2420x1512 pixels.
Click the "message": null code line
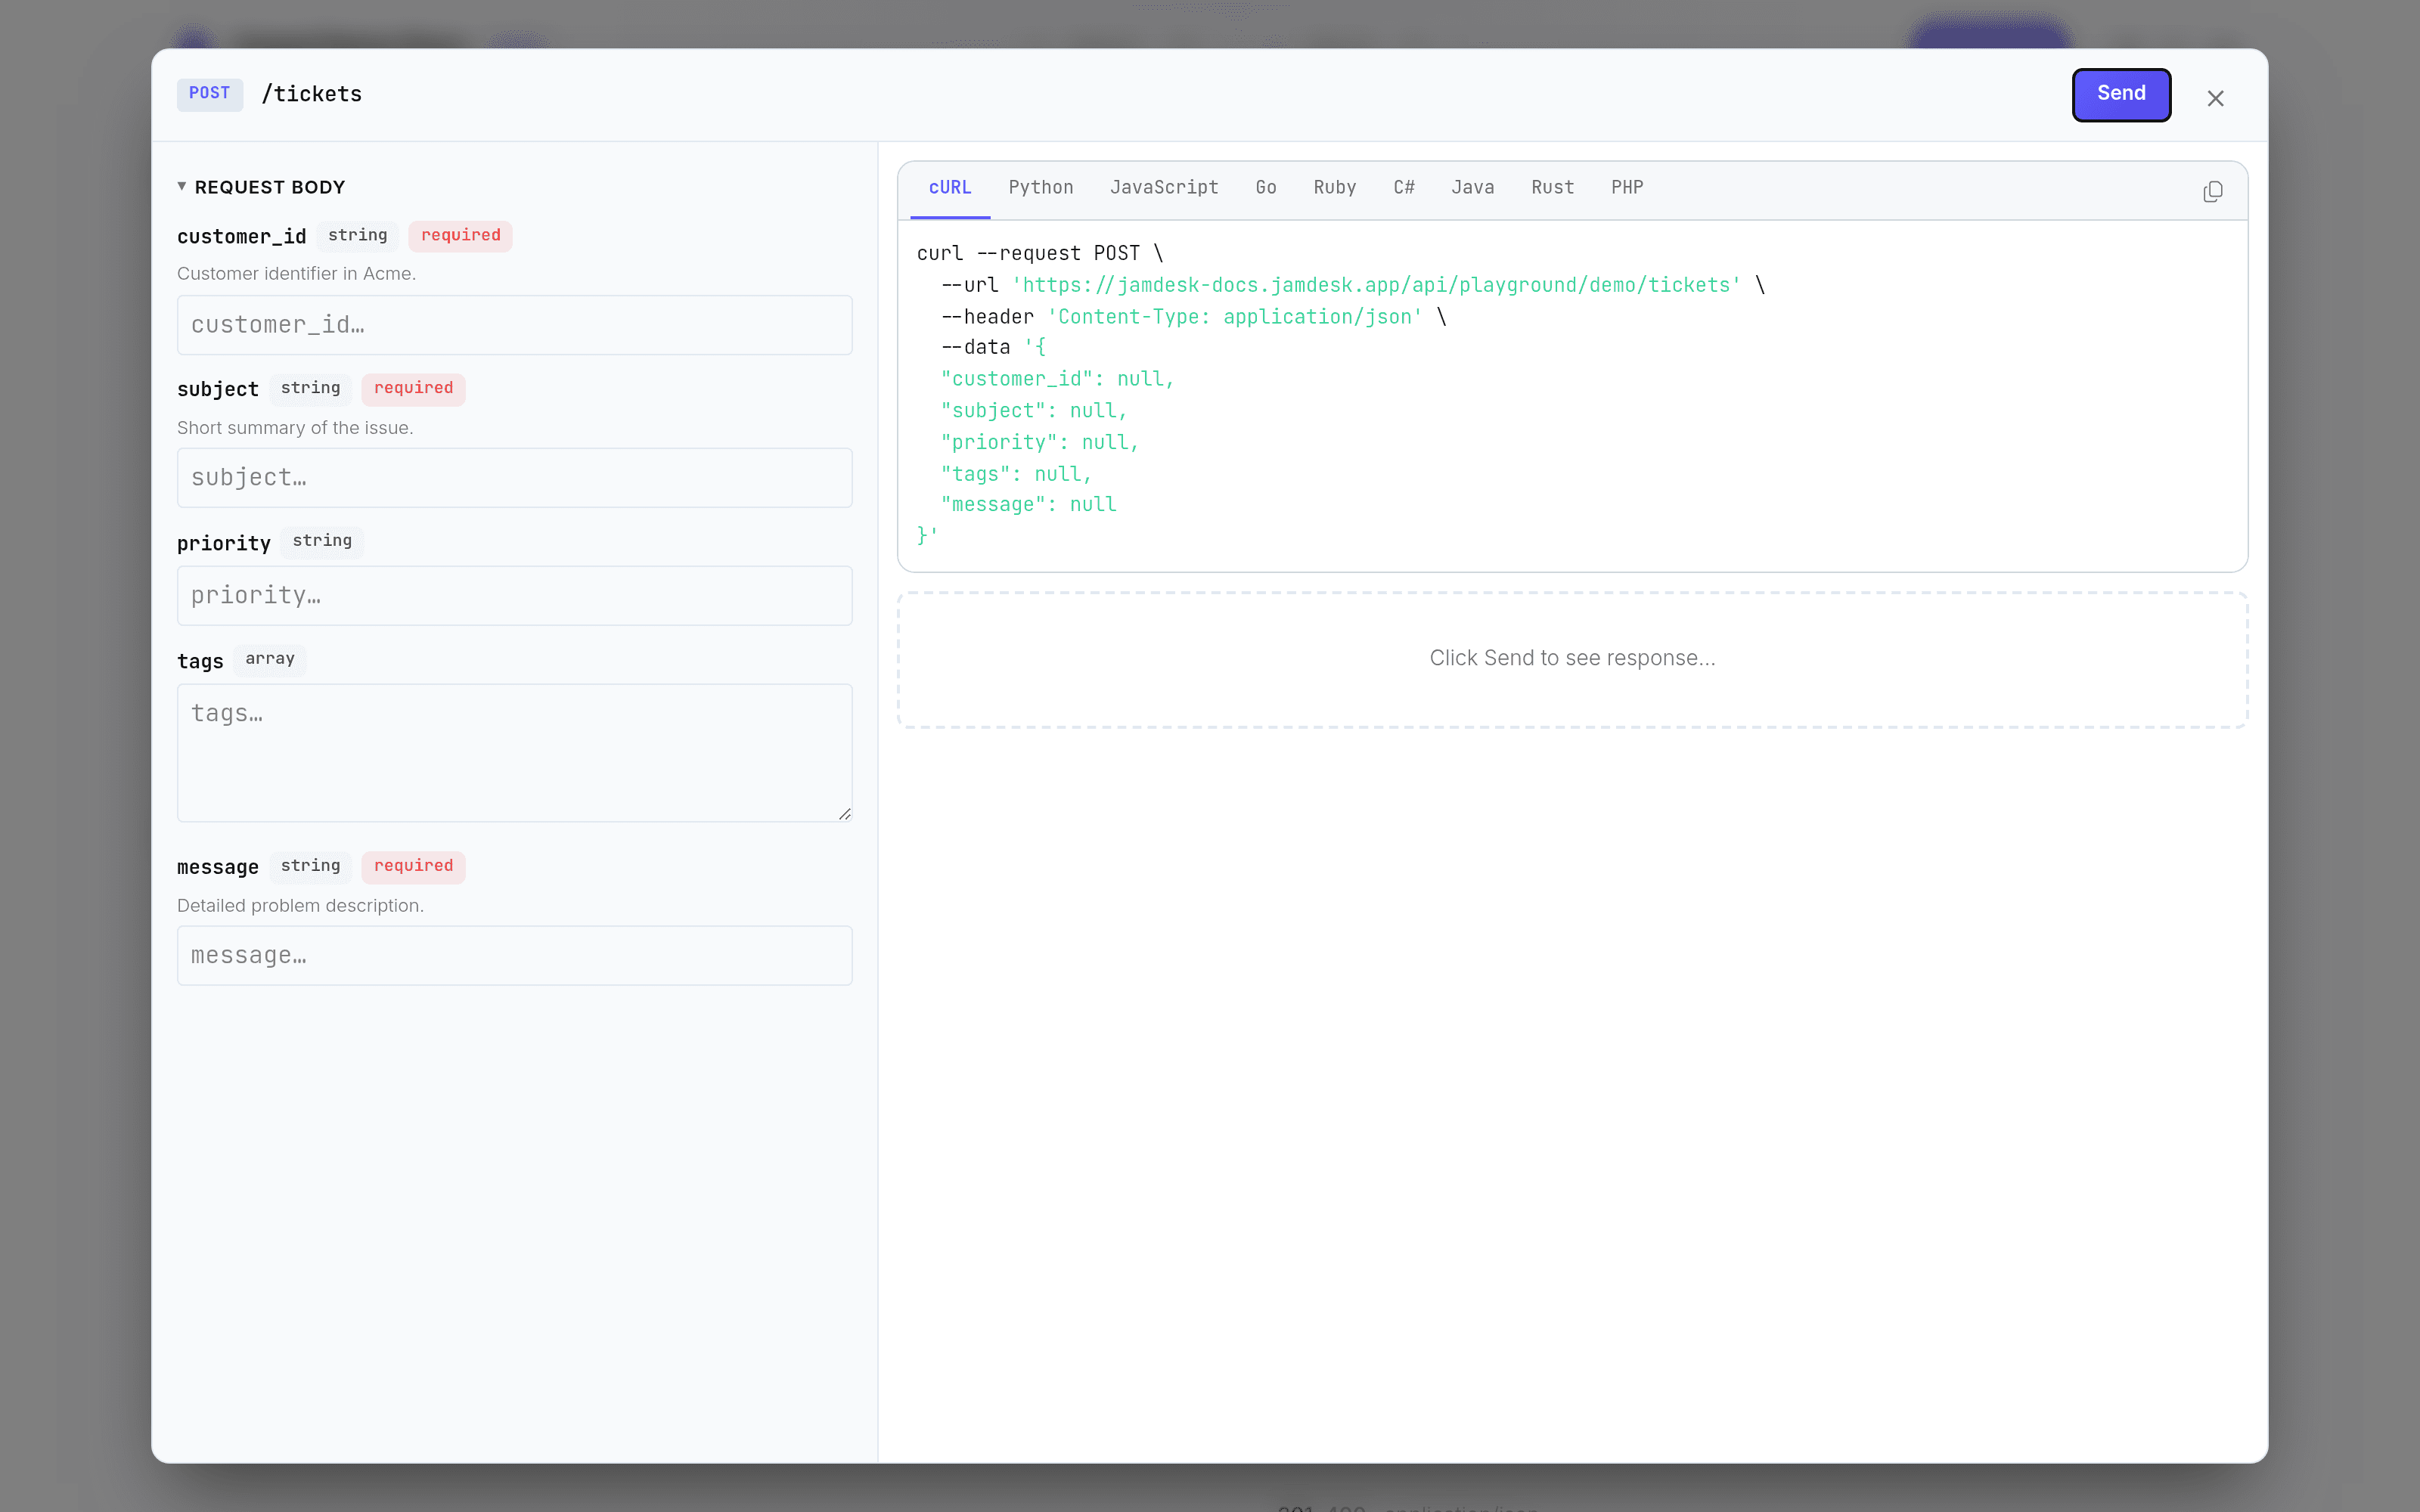[1028, 505]
